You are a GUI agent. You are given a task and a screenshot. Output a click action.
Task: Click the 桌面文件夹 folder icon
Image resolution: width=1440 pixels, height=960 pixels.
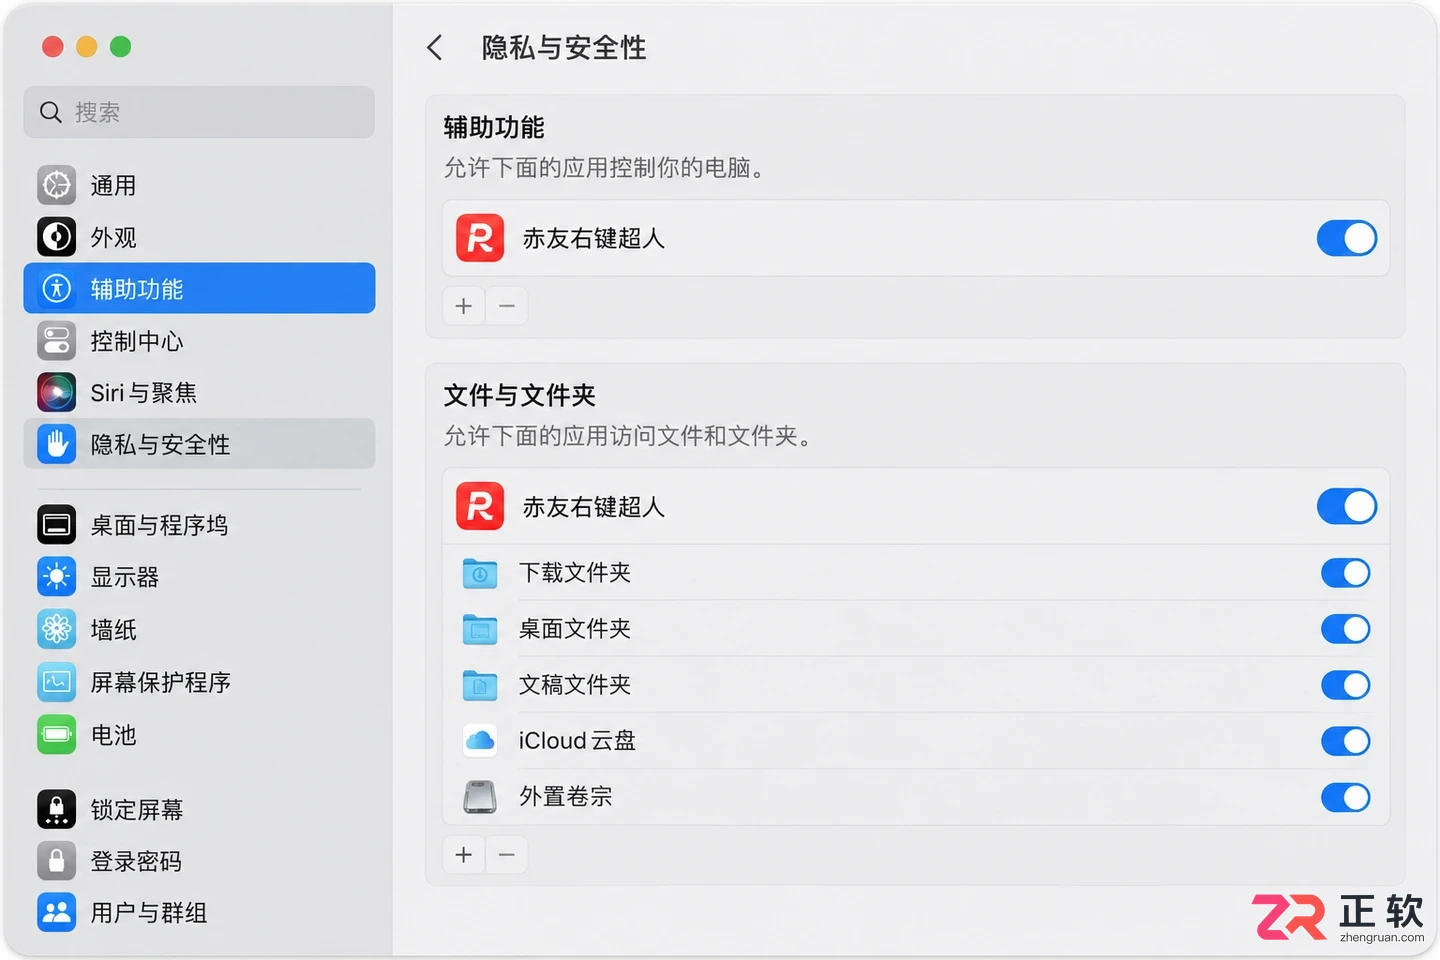pos(480,629)
